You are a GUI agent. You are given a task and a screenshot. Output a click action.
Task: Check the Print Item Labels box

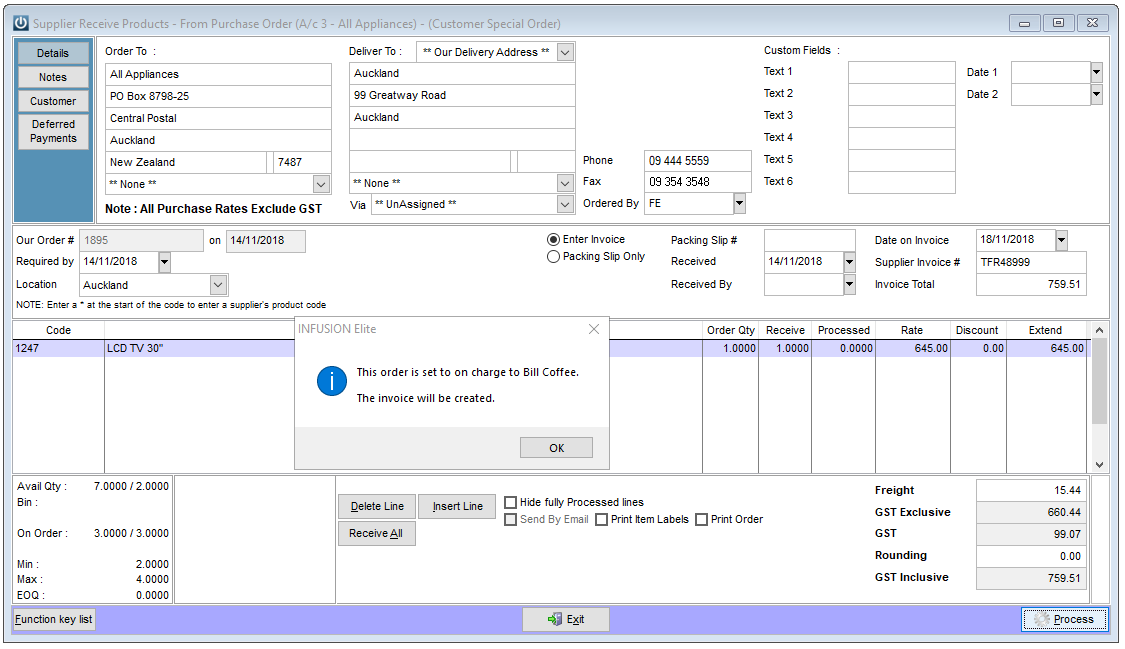point(602,520)
